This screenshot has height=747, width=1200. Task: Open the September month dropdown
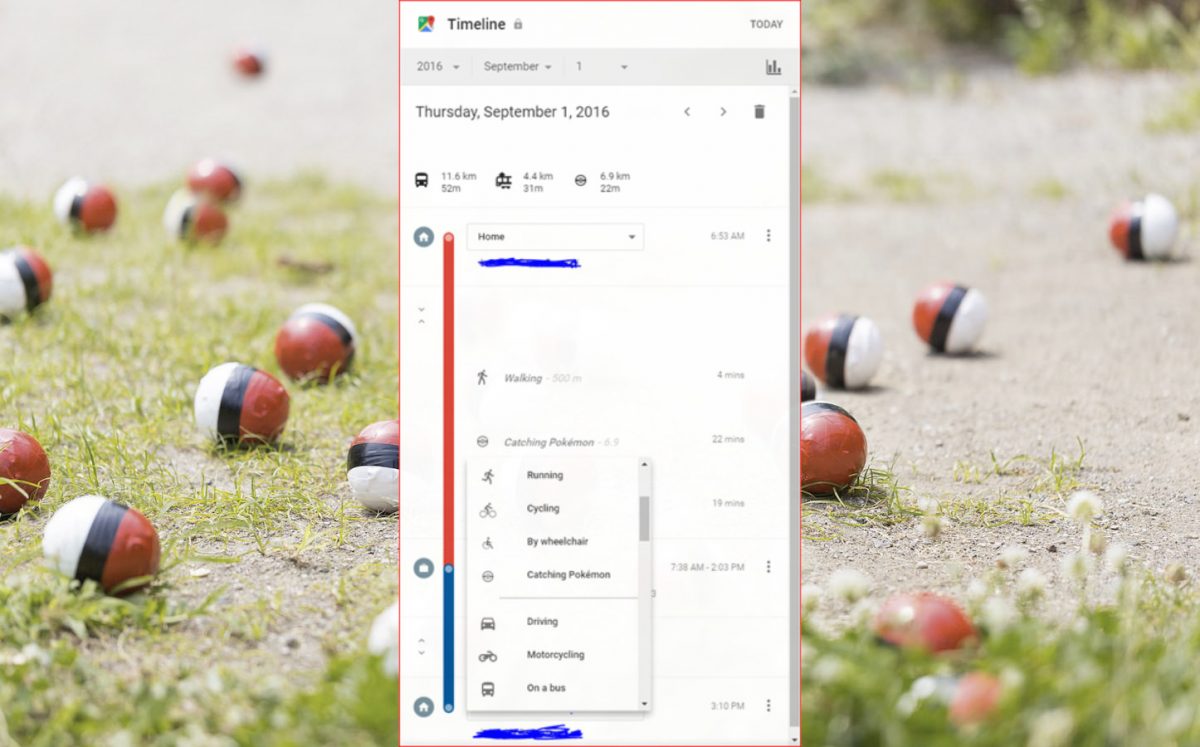click(517, 67)
